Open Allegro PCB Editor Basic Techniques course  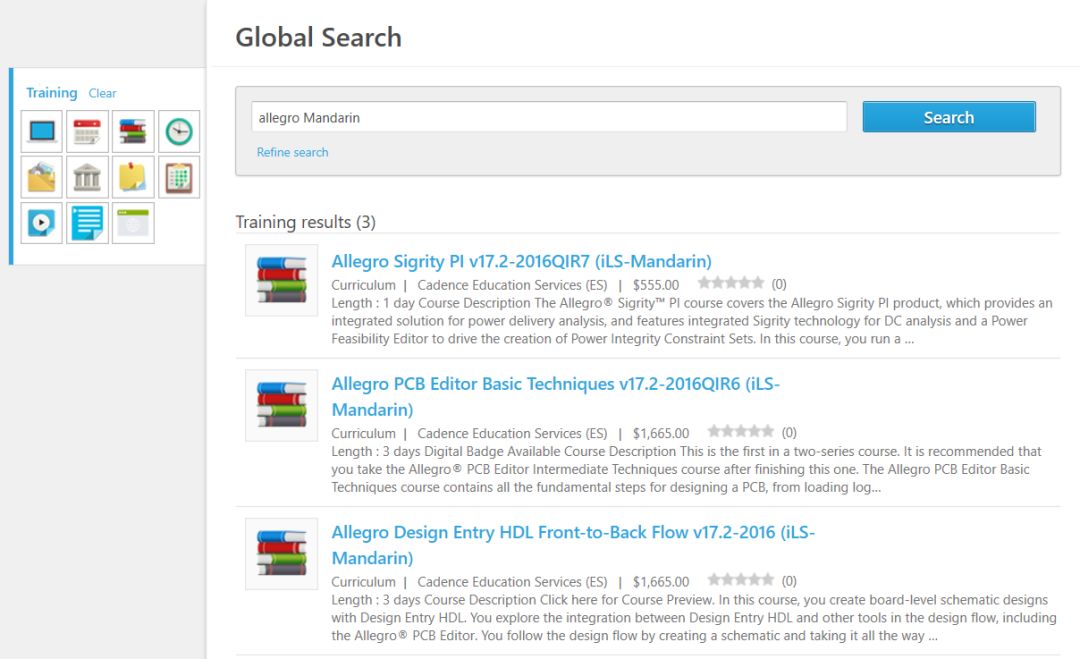coord(555,397)
